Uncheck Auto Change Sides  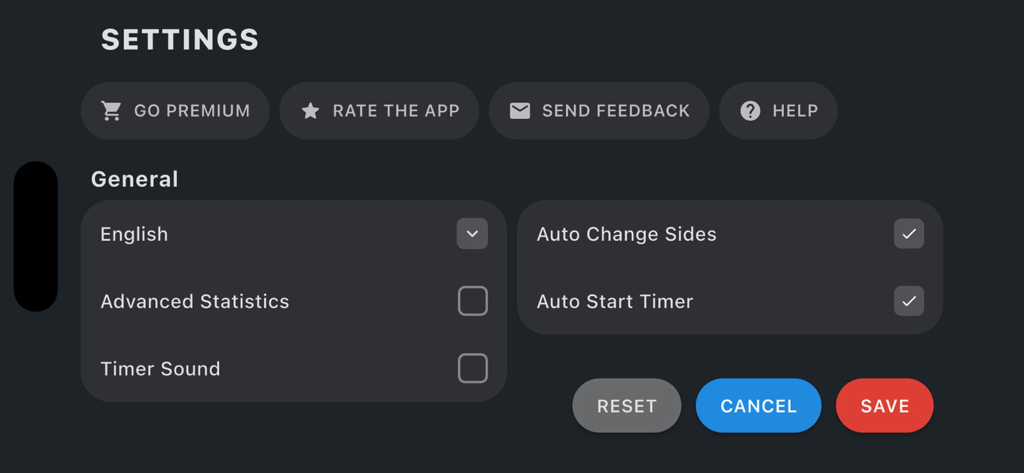[x=908, y=234]
